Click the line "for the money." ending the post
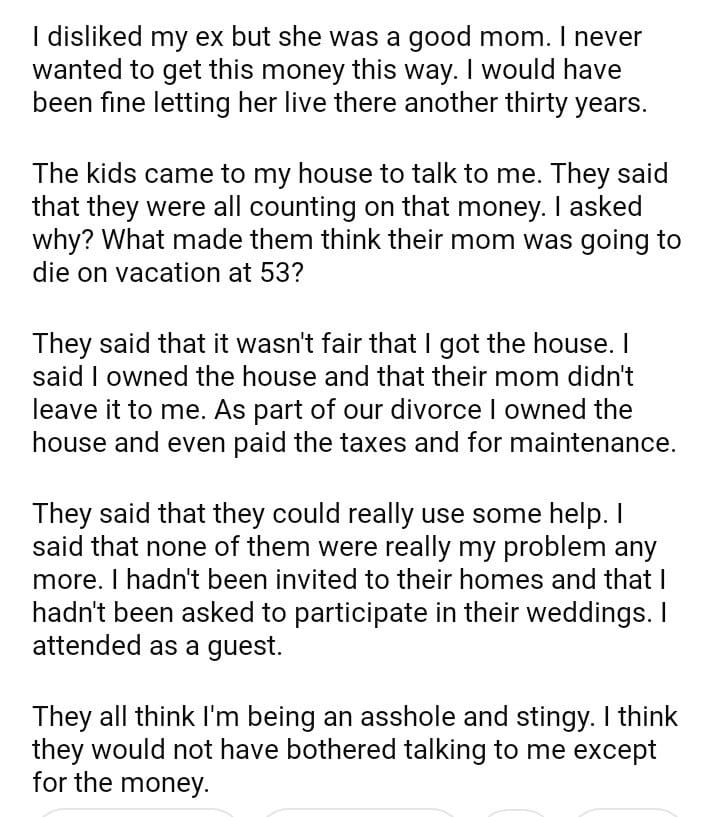Viewport: 720px width, 817px height. (121, 784)
